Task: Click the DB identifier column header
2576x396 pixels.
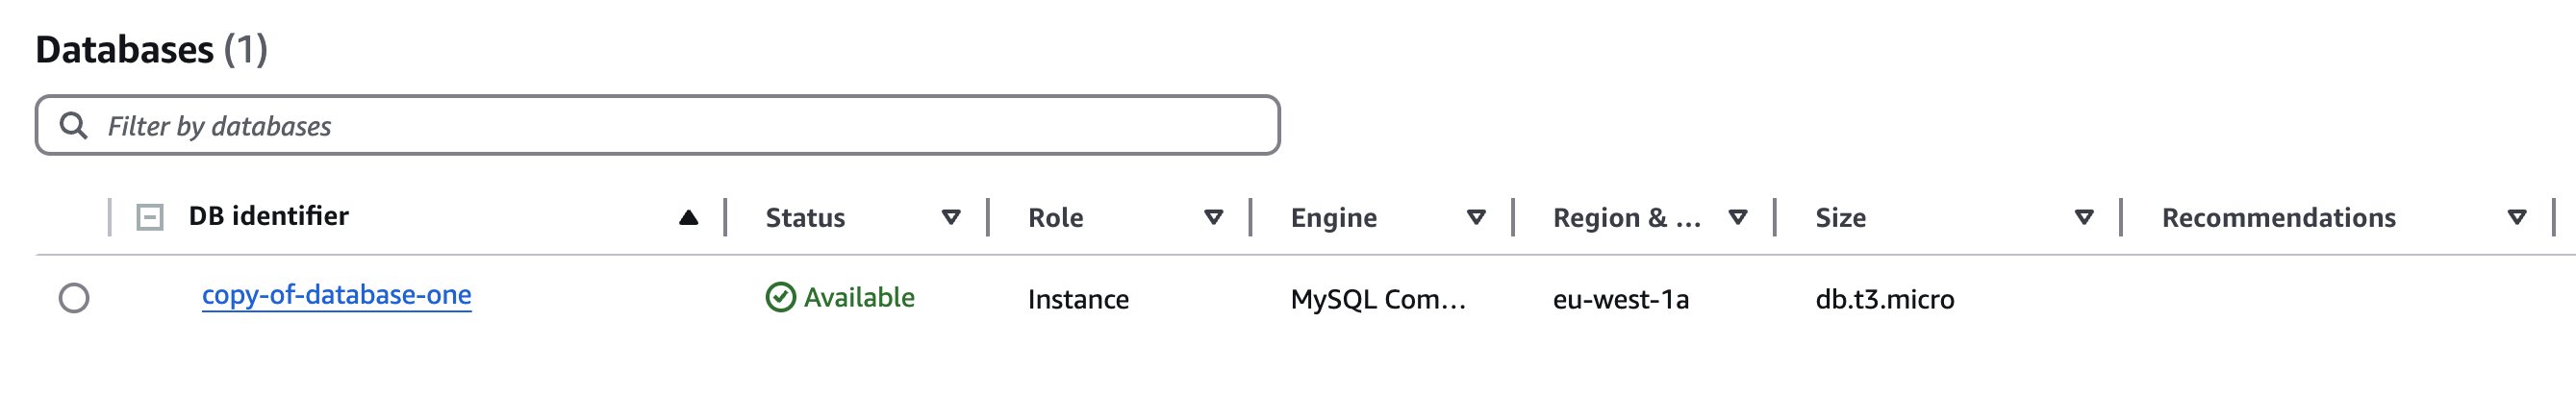Action: pyautogui.click(x=268, y=216)
